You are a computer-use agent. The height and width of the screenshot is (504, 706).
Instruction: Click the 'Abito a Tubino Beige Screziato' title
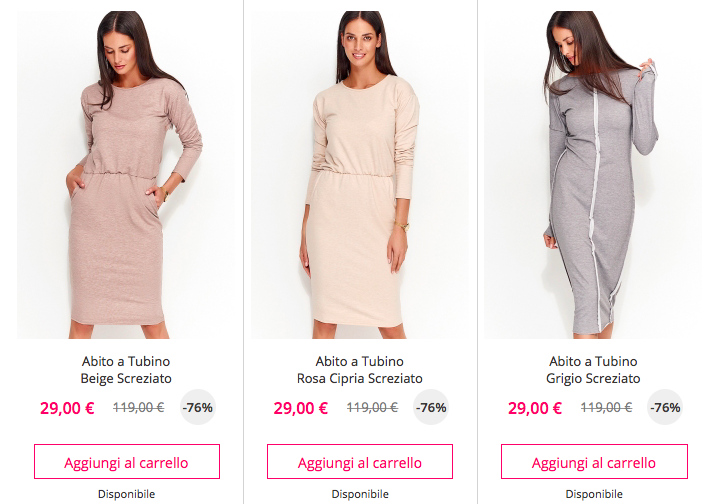tap(126, 370)
